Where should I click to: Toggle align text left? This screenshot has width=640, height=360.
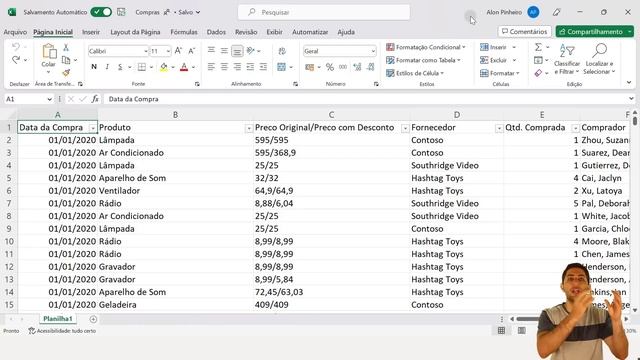tap(211, 67)
